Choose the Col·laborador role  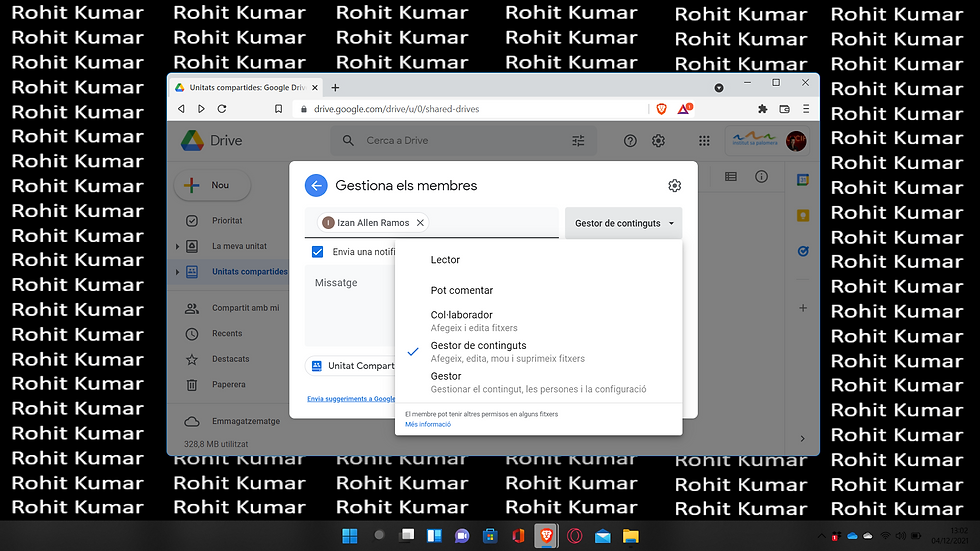538,321
